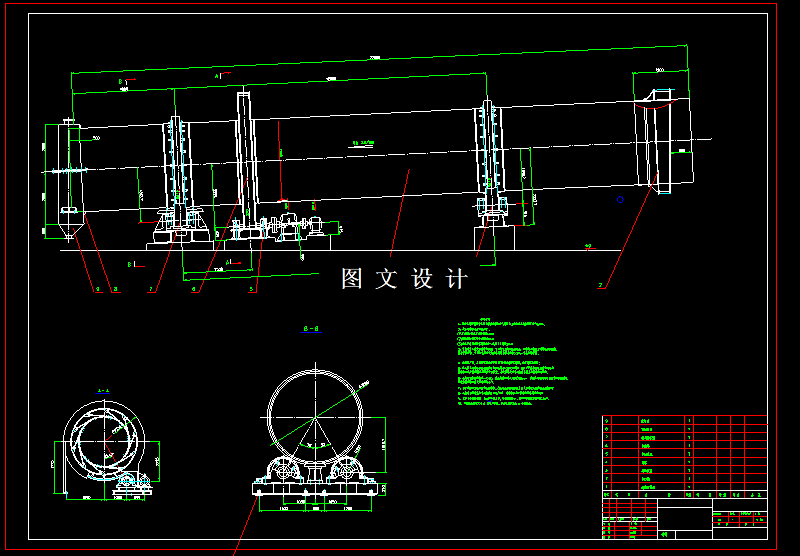Click the parts list header row
The height and width of the screenshot is (556, 800).
(x=685, y=495)
